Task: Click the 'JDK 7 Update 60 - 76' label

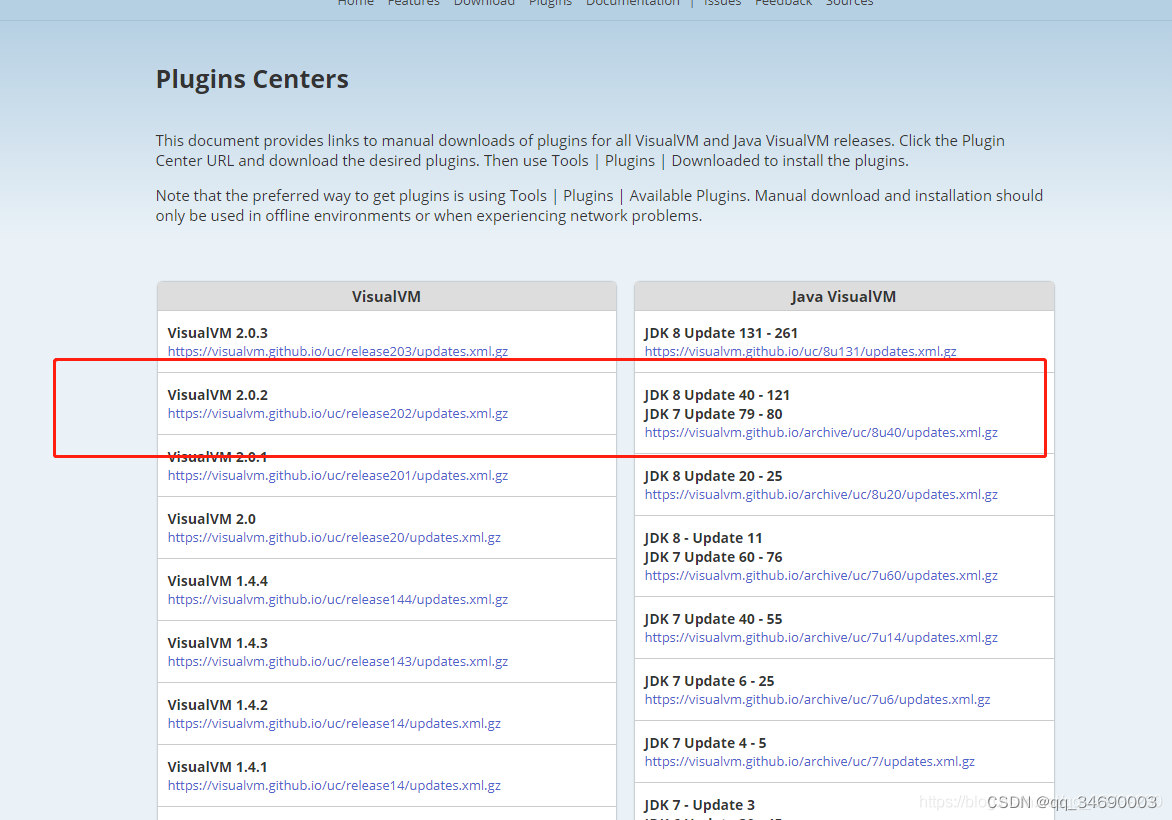Action: click(x=713, y=557)
